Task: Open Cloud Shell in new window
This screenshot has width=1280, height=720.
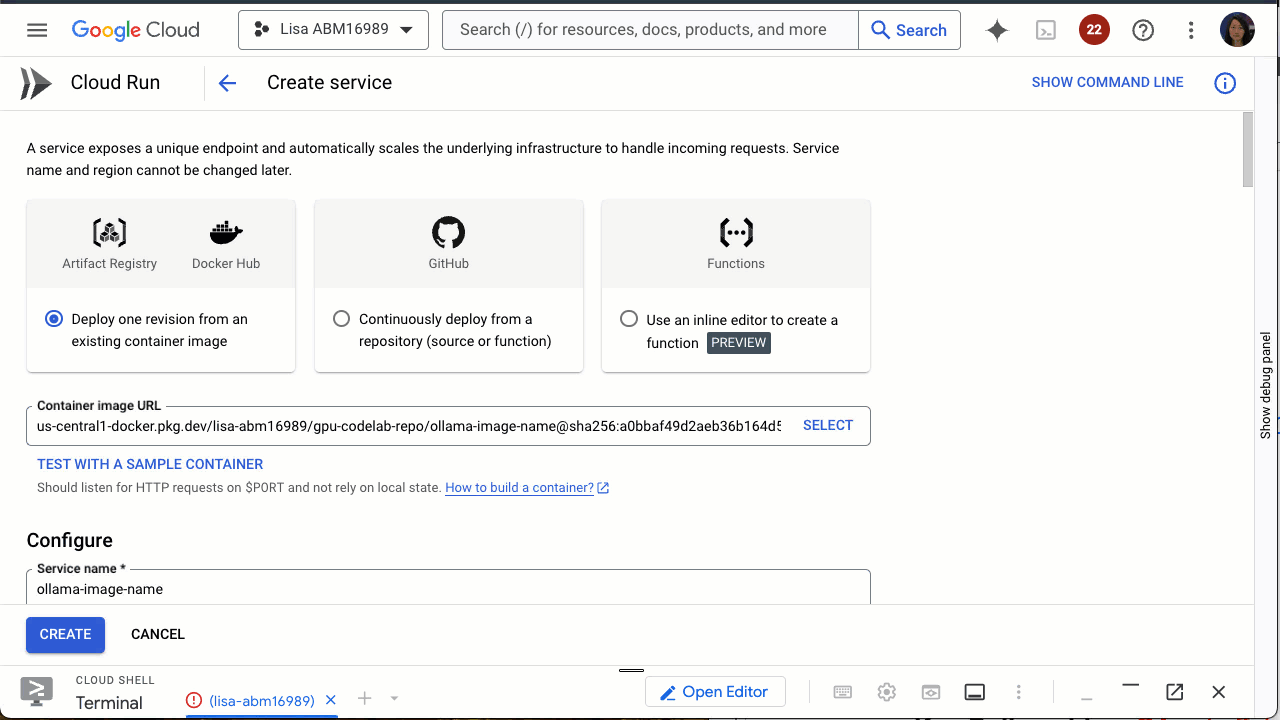Action: click(x=1175, y=692)
